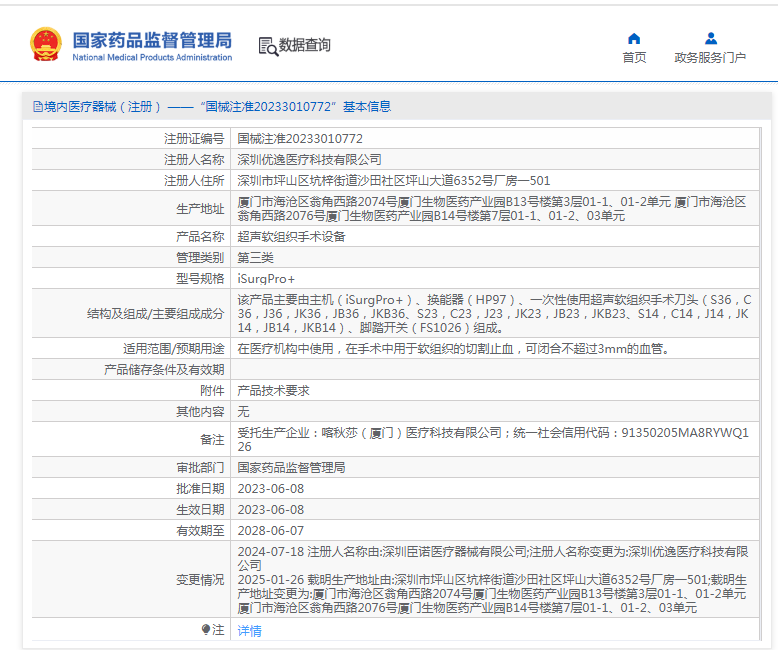The image size is (778, 650).
Task: Click the 附件 row label
Action: tap(212, 391)
